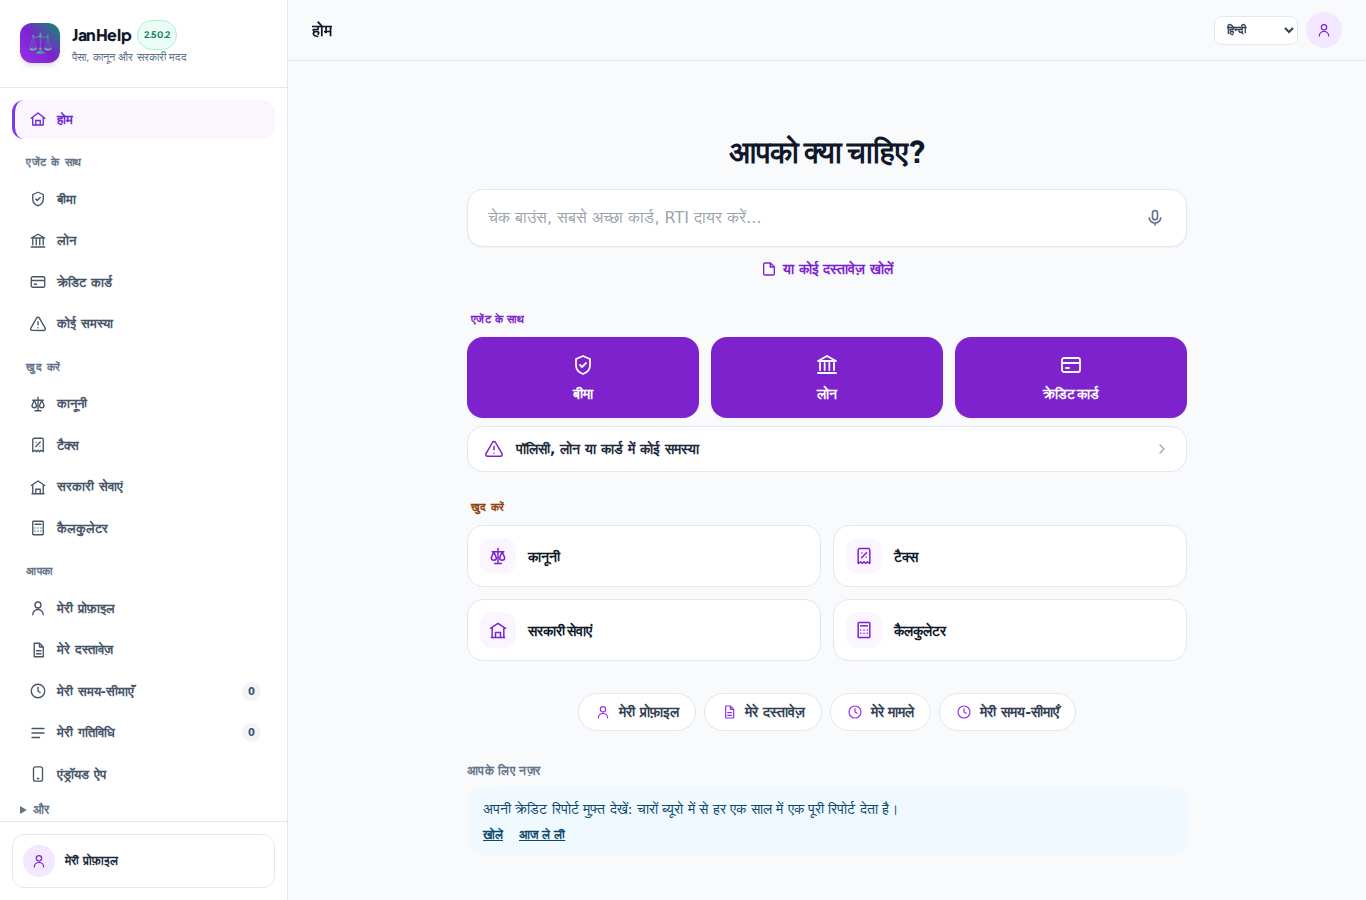Open the हिन्दी language dropdown
The height and width of the screenshot is (900, 1366).
[1256, 30]
